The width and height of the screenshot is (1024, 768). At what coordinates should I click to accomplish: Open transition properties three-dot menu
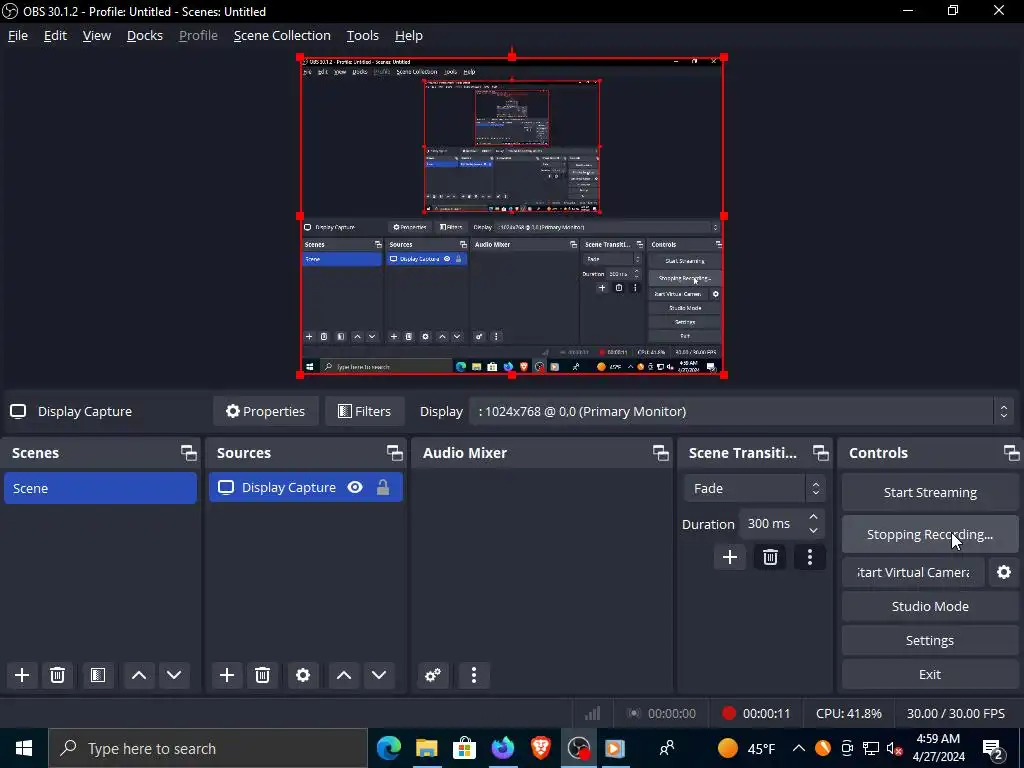[x=810, y=557]
